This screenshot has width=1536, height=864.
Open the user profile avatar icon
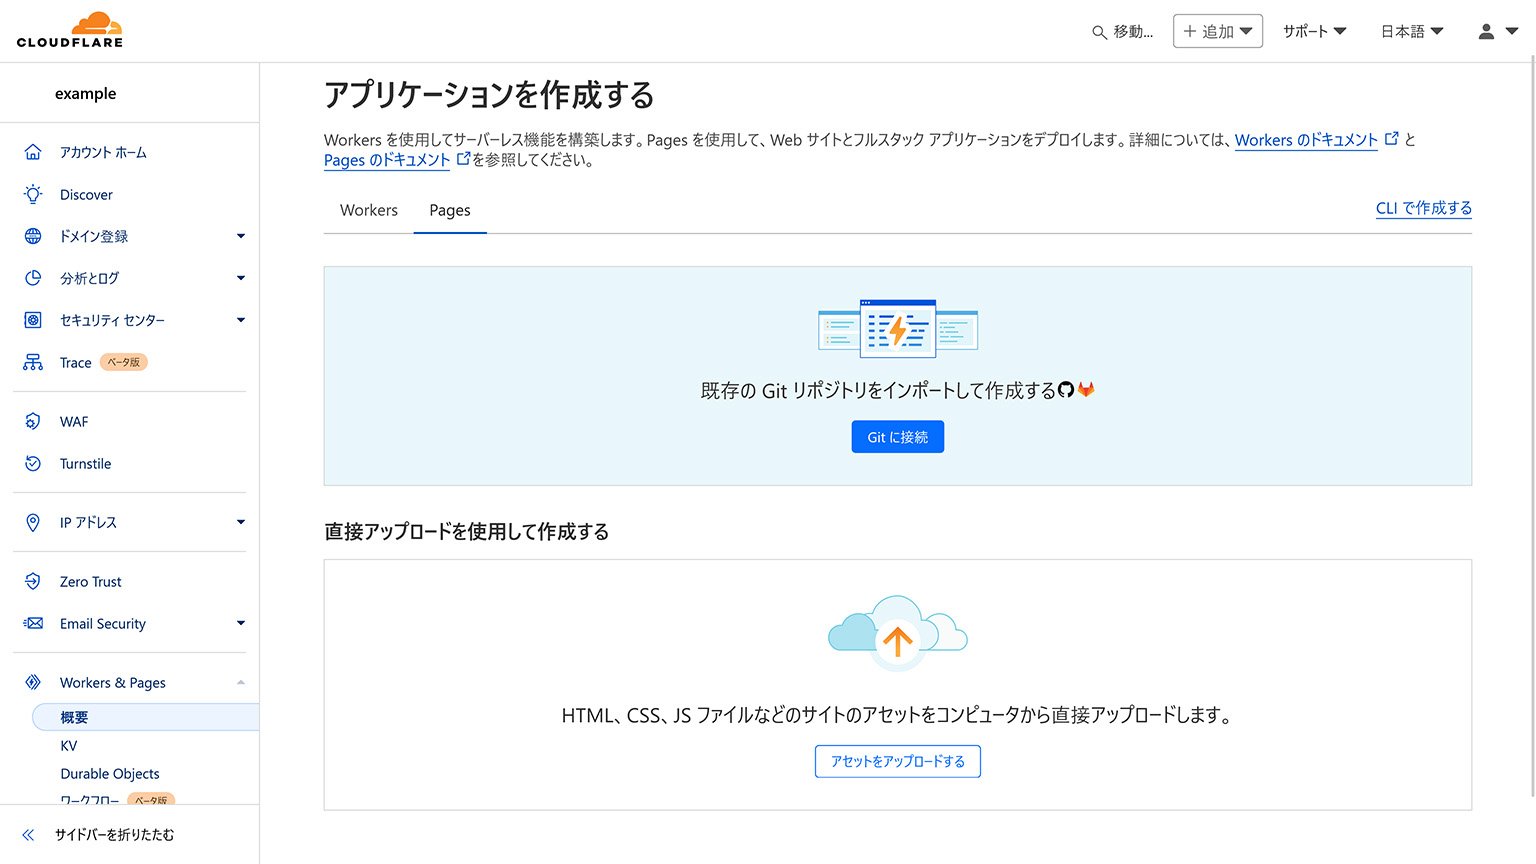(1486, 31)
